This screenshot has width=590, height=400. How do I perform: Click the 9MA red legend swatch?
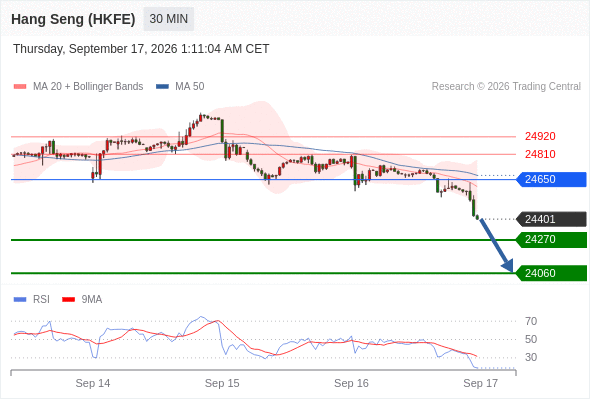(x=68, y=300)
